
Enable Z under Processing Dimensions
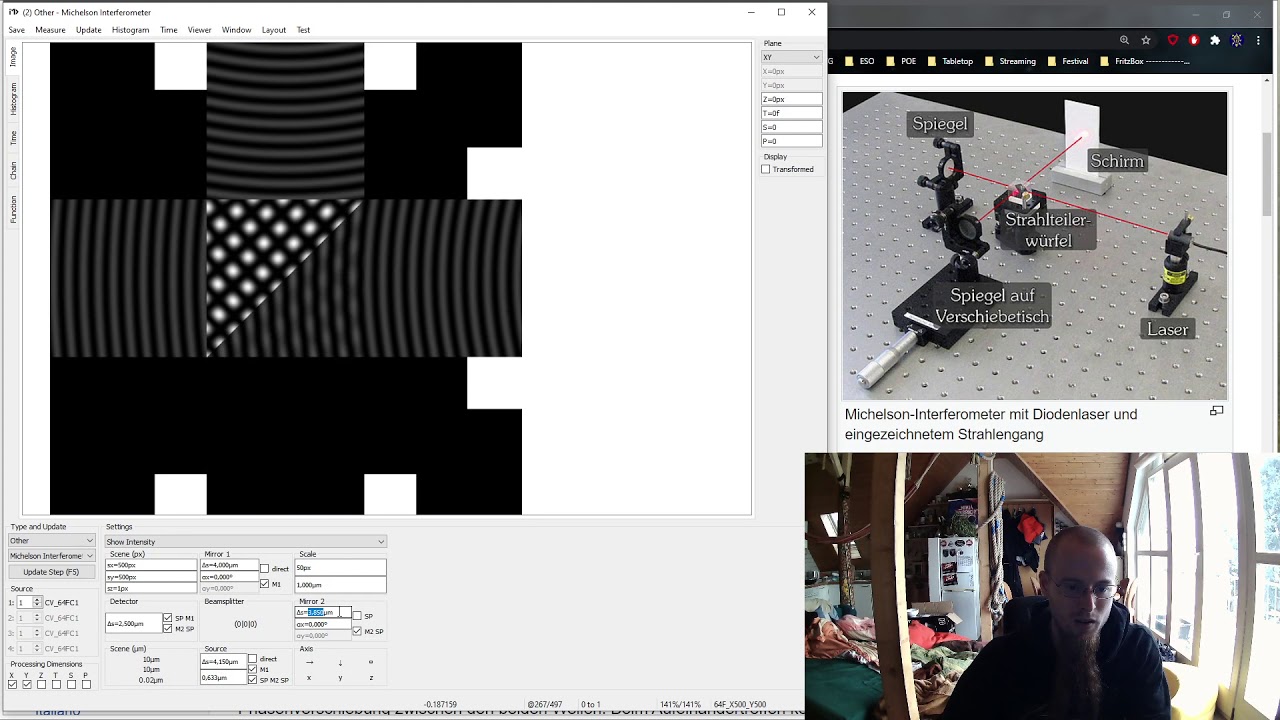coord(41,684)
